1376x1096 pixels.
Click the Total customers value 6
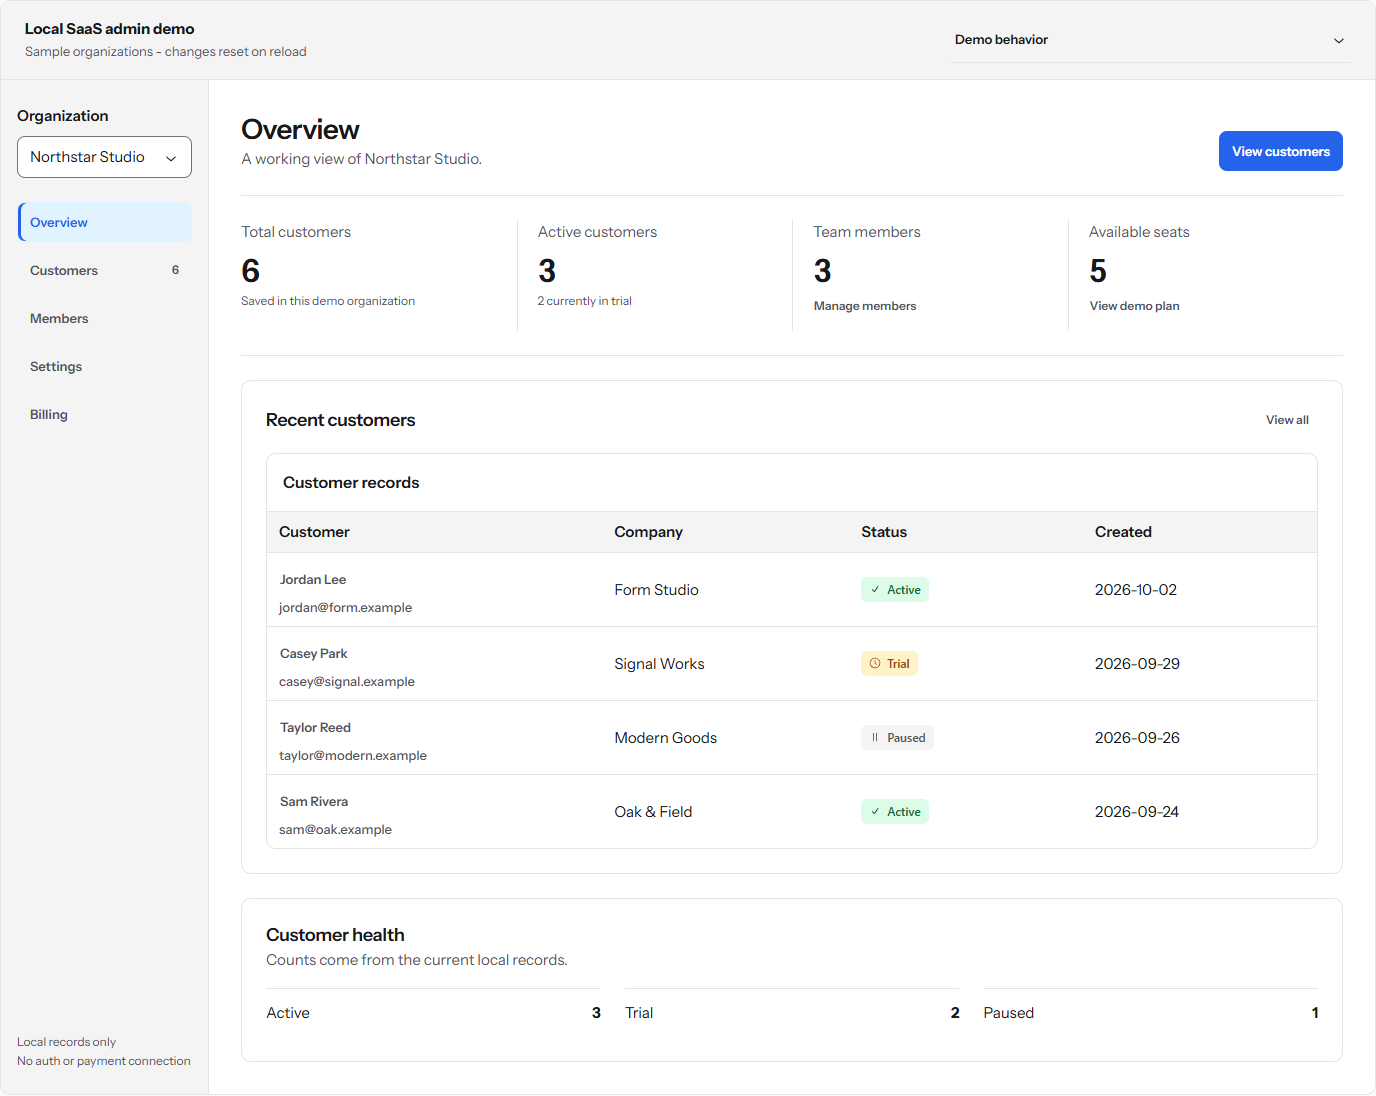(x=251, y=271)
